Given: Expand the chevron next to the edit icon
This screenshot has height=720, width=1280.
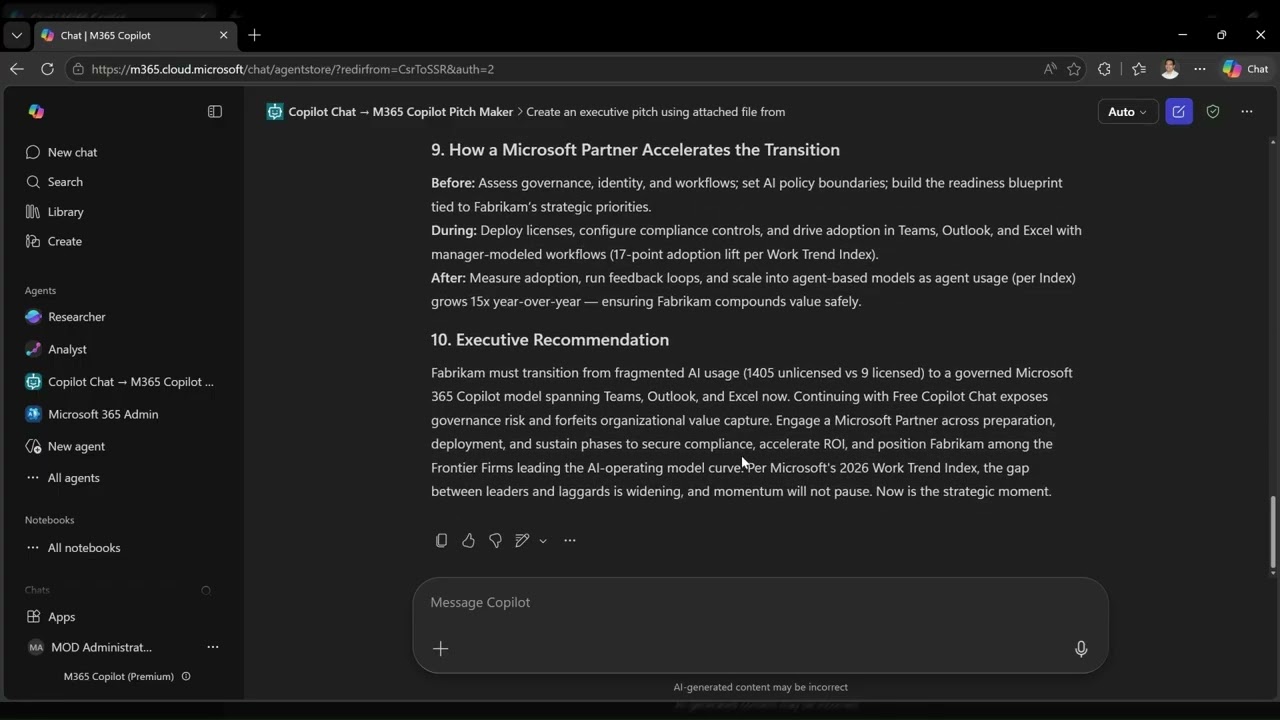Looking at the screenshot, I should point(543,541).
